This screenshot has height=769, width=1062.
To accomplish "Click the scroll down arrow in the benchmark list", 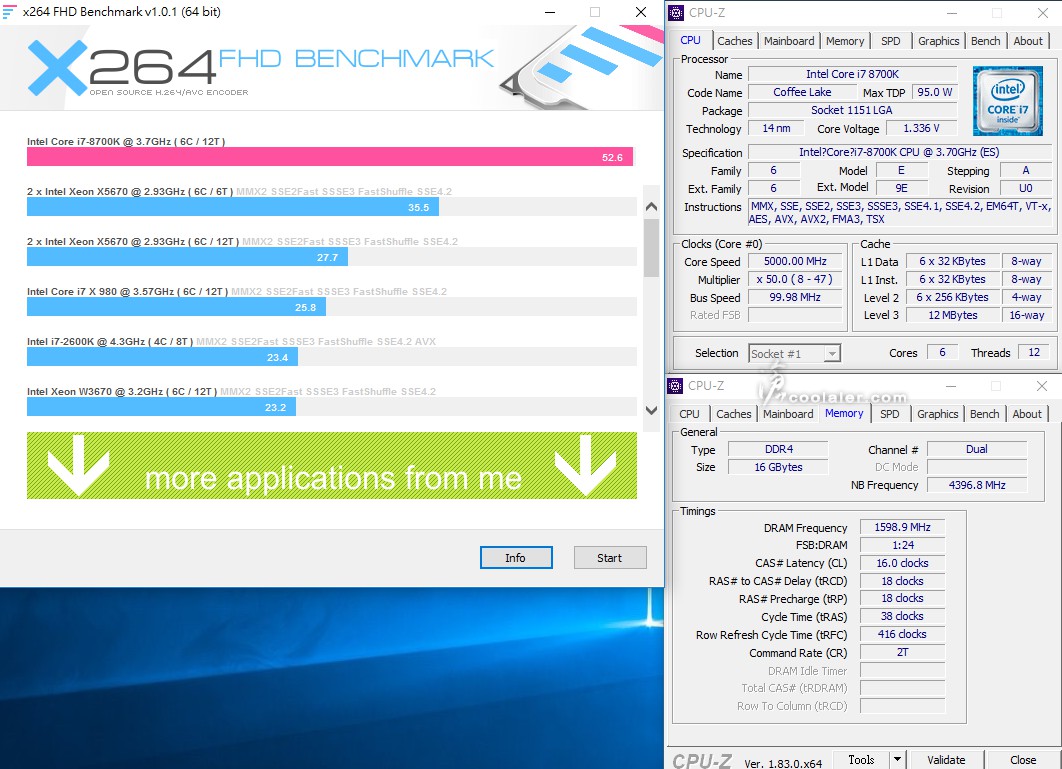I will pyautogui.click(x=652, y=410).
